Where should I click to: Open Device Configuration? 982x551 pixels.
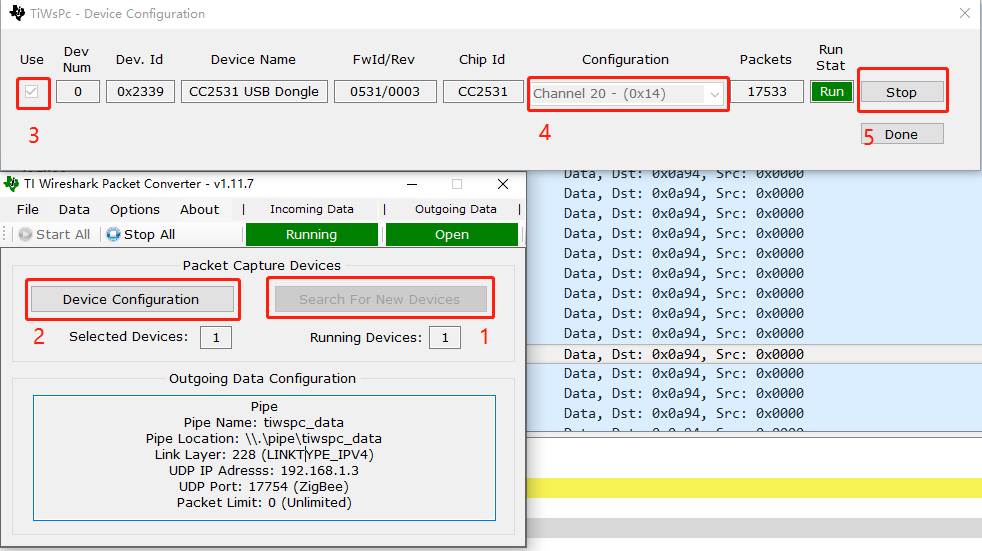(132, 299)
